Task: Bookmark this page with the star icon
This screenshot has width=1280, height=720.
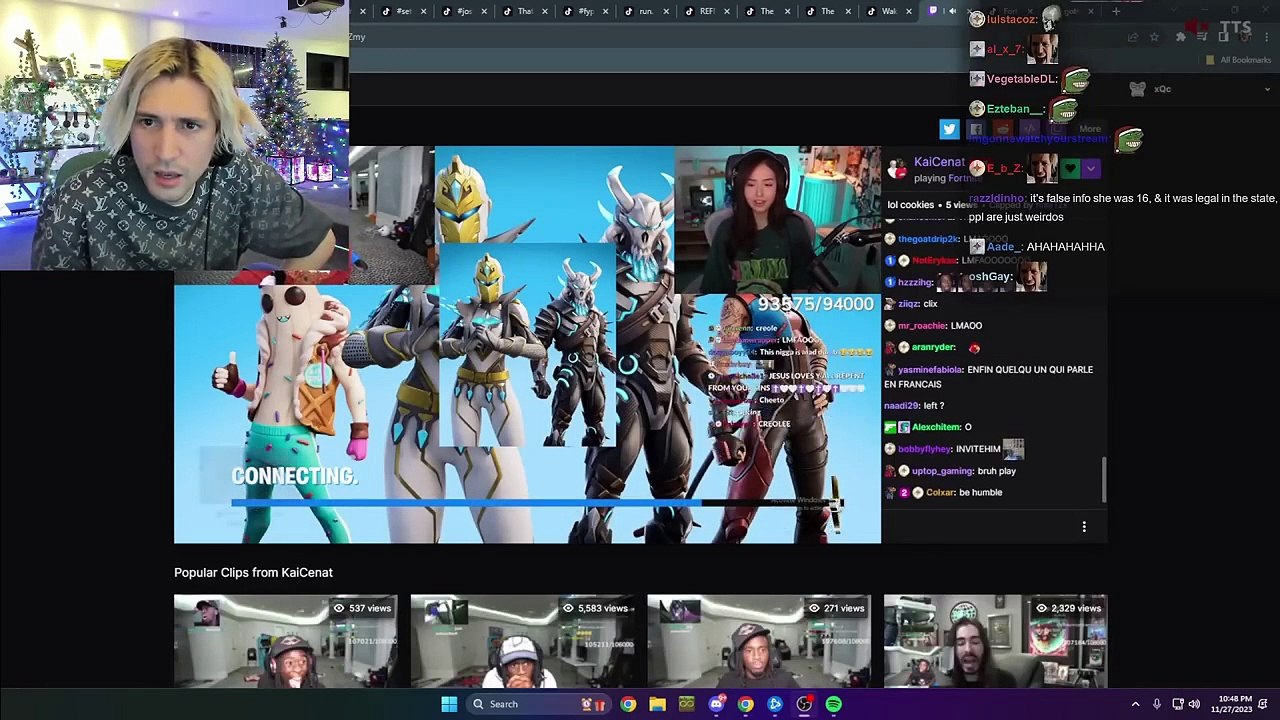Action: [x=1154, y=37]
